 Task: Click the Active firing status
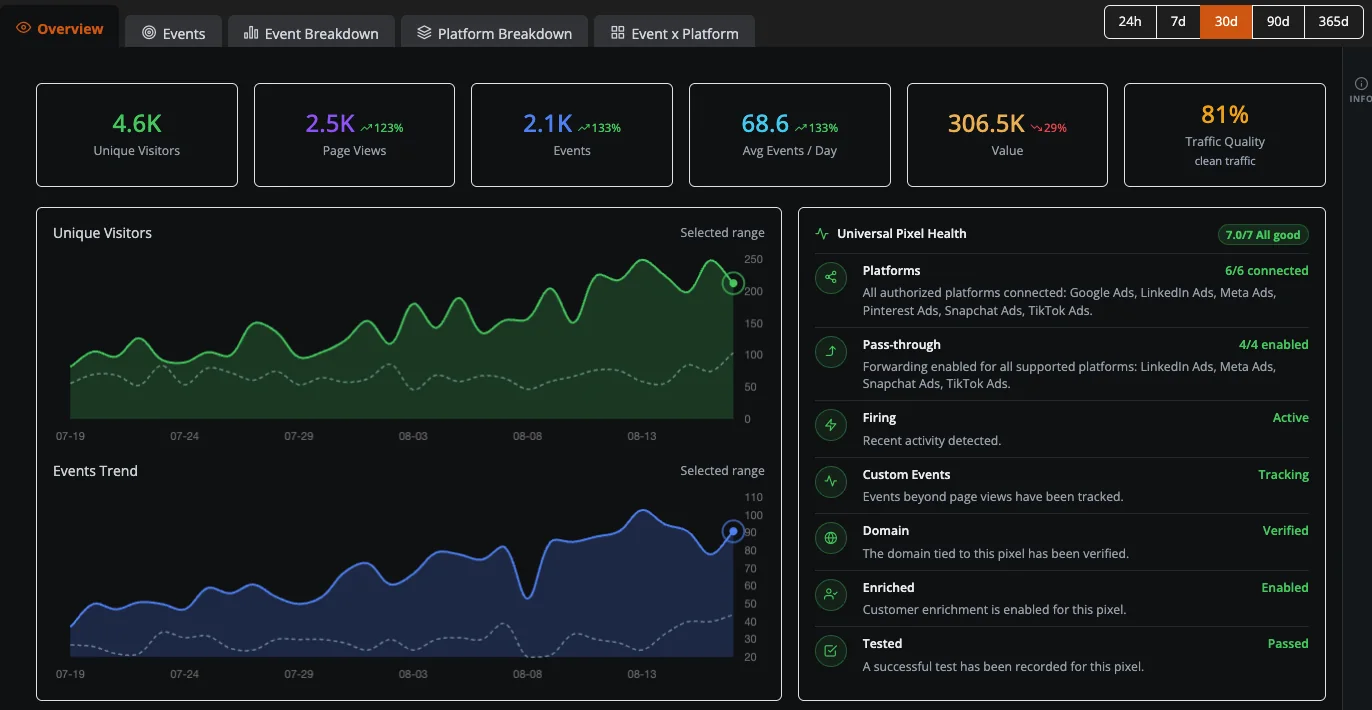1290,418
